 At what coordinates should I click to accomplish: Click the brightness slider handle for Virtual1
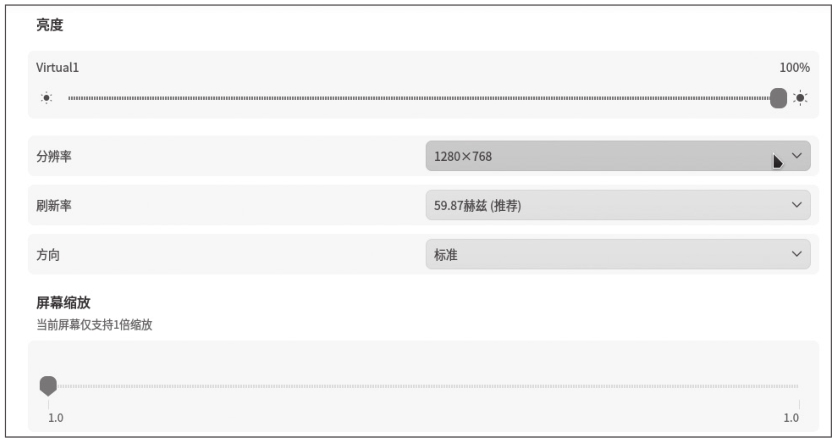pyautogui.click(x=779, y=98)
